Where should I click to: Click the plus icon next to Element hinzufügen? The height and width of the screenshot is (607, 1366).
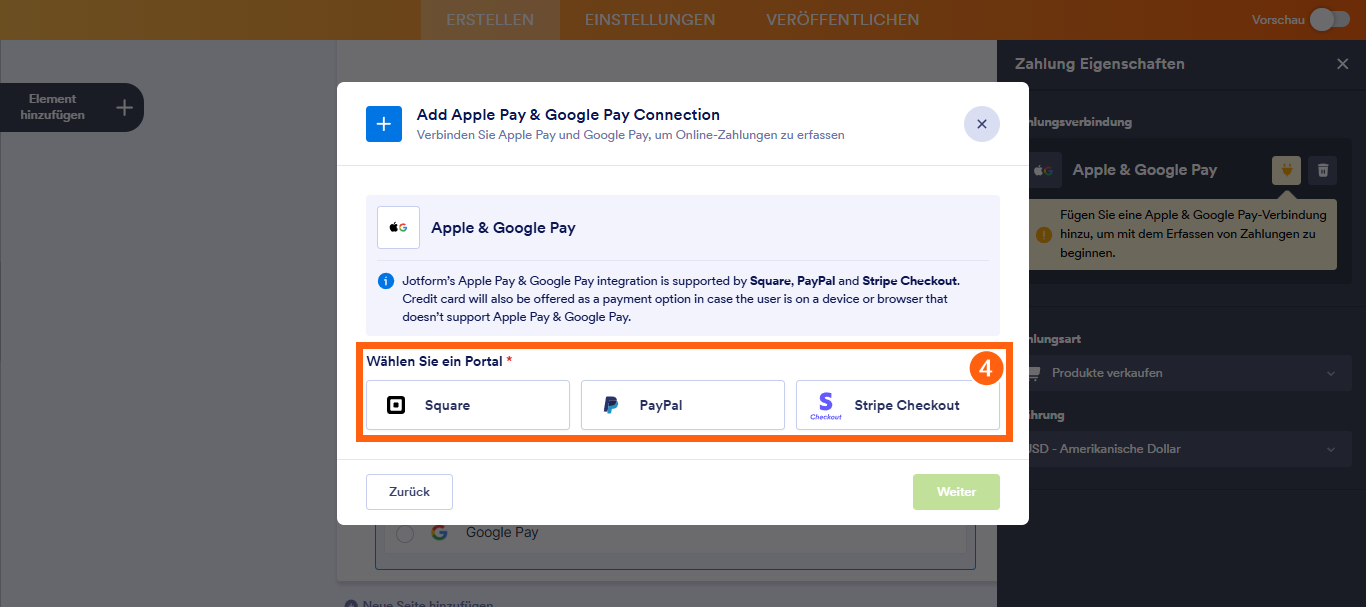(x=124, y=107)
